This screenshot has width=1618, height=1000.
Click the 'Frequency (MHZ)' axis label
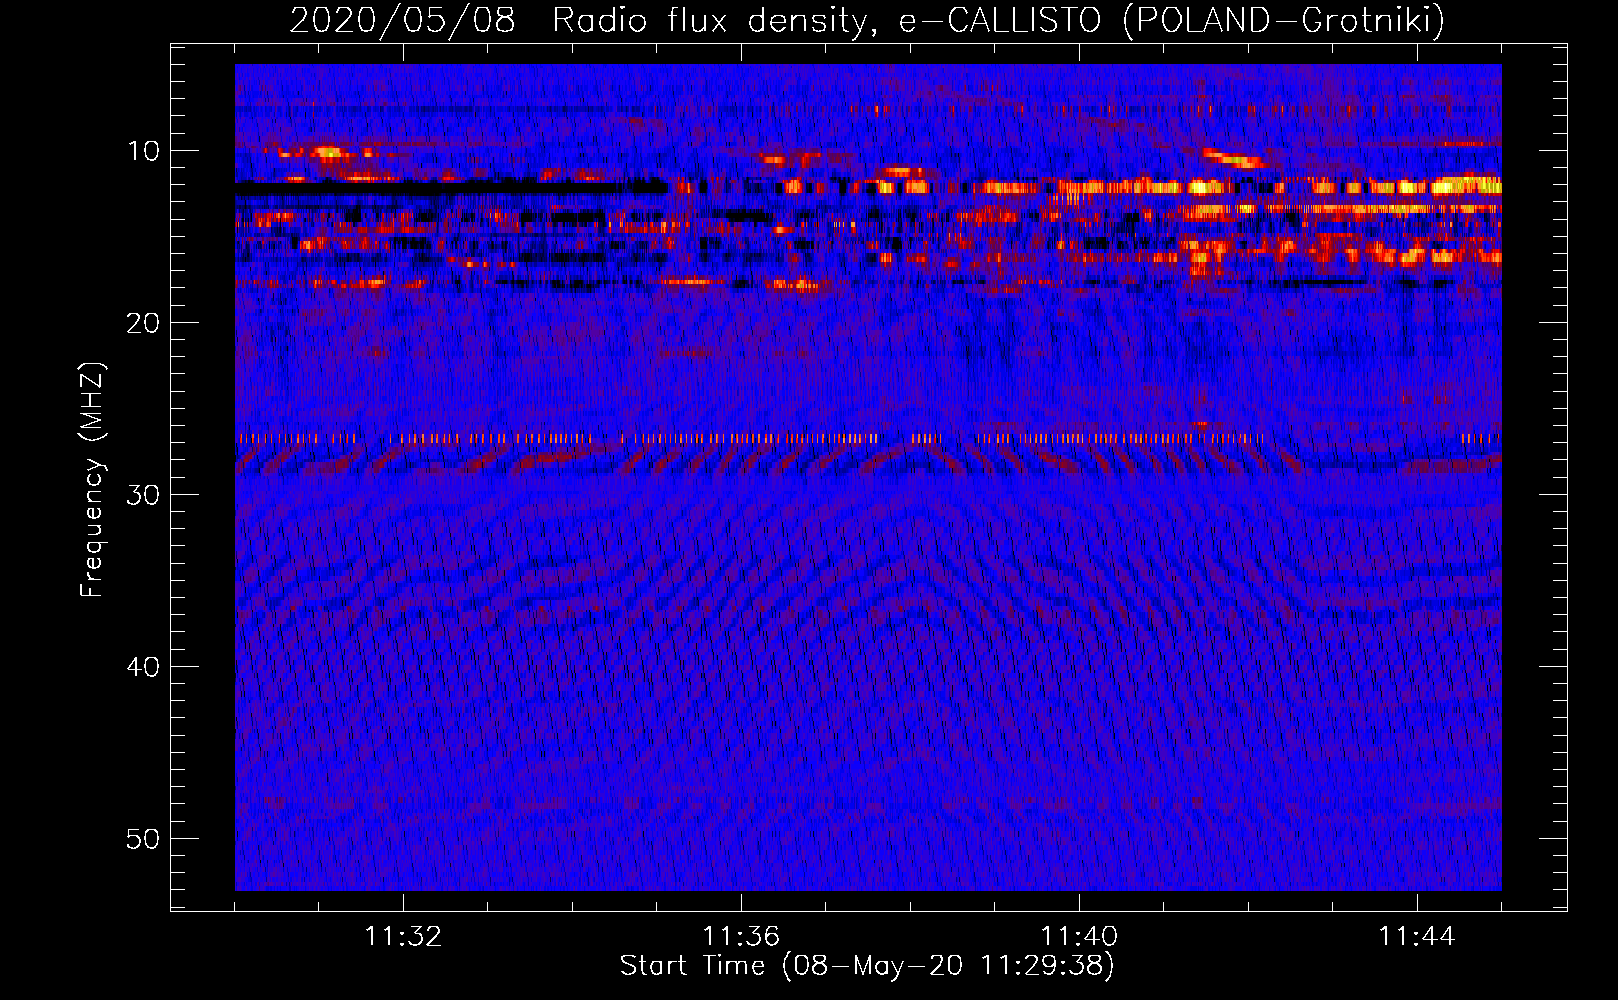[92, 479]
